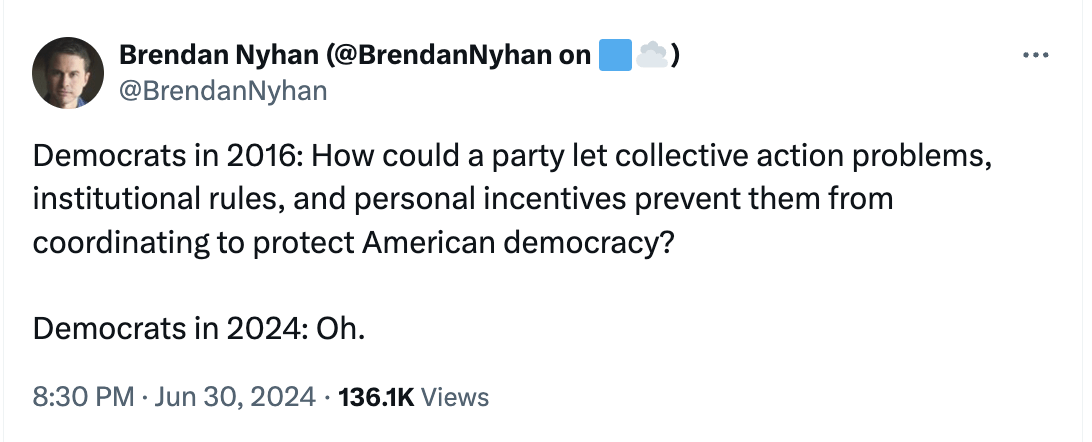The image size is (1092, 442).
Task: Click the closing parenthesis after the cloud emoji
Action: point(676,56)
